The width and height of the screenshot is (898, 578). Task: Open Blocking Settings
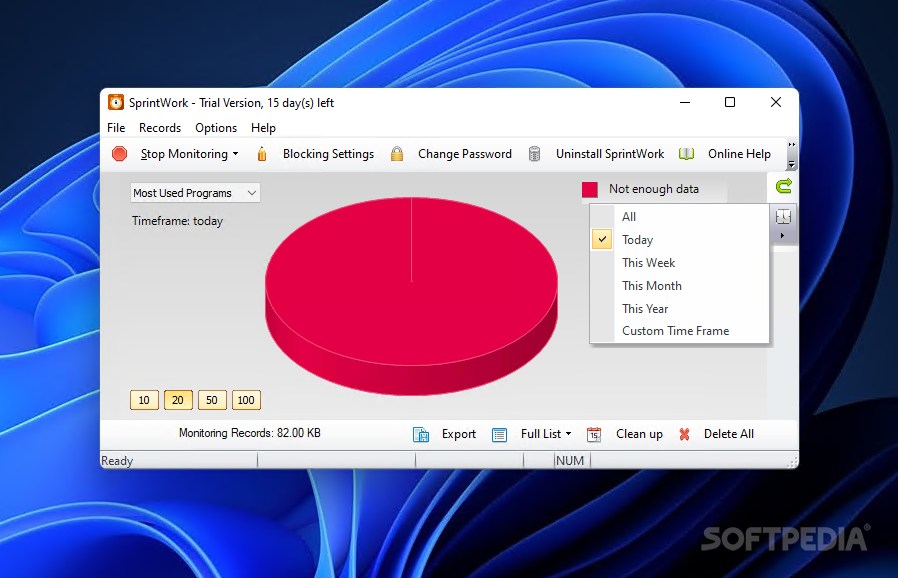[x=328, y=154]
